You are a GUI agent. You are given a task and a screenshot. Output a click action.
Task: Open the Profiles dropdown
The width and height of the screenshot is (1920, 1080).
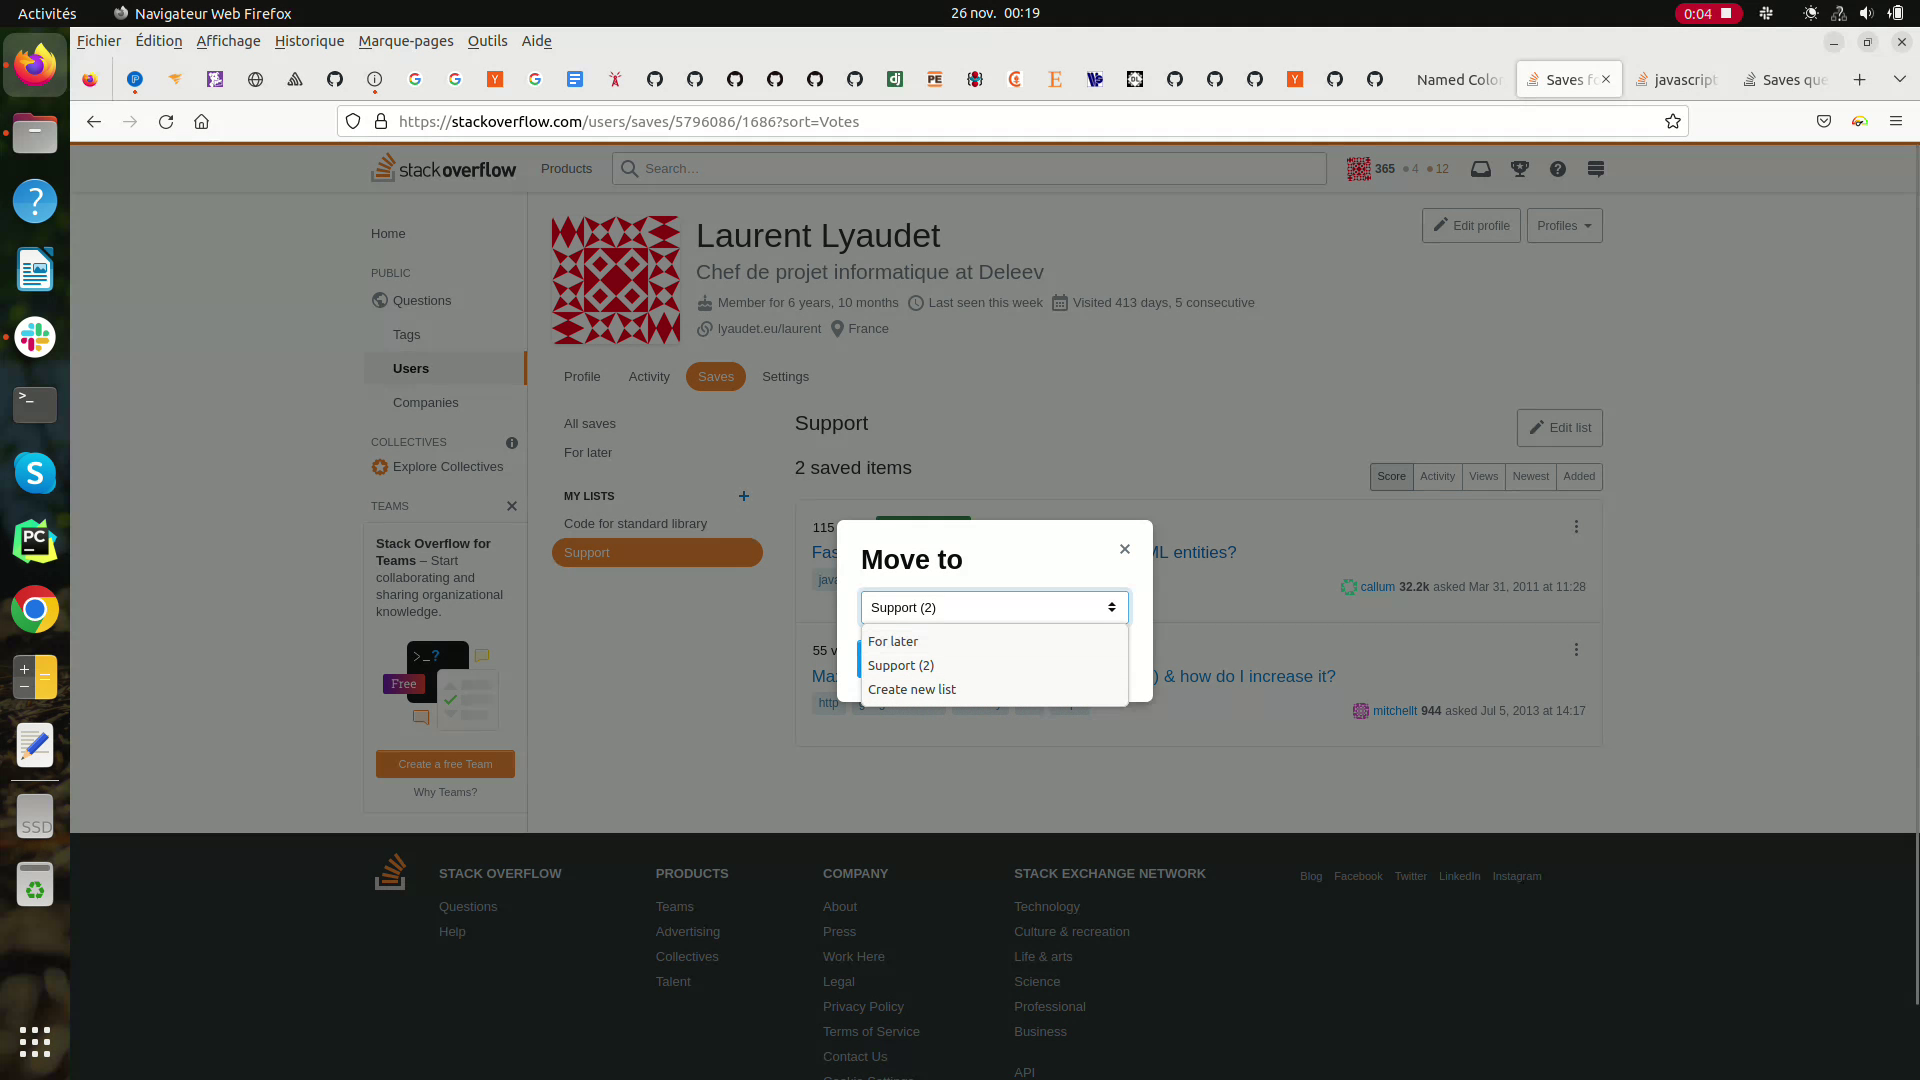click(x=1564, y=226)
